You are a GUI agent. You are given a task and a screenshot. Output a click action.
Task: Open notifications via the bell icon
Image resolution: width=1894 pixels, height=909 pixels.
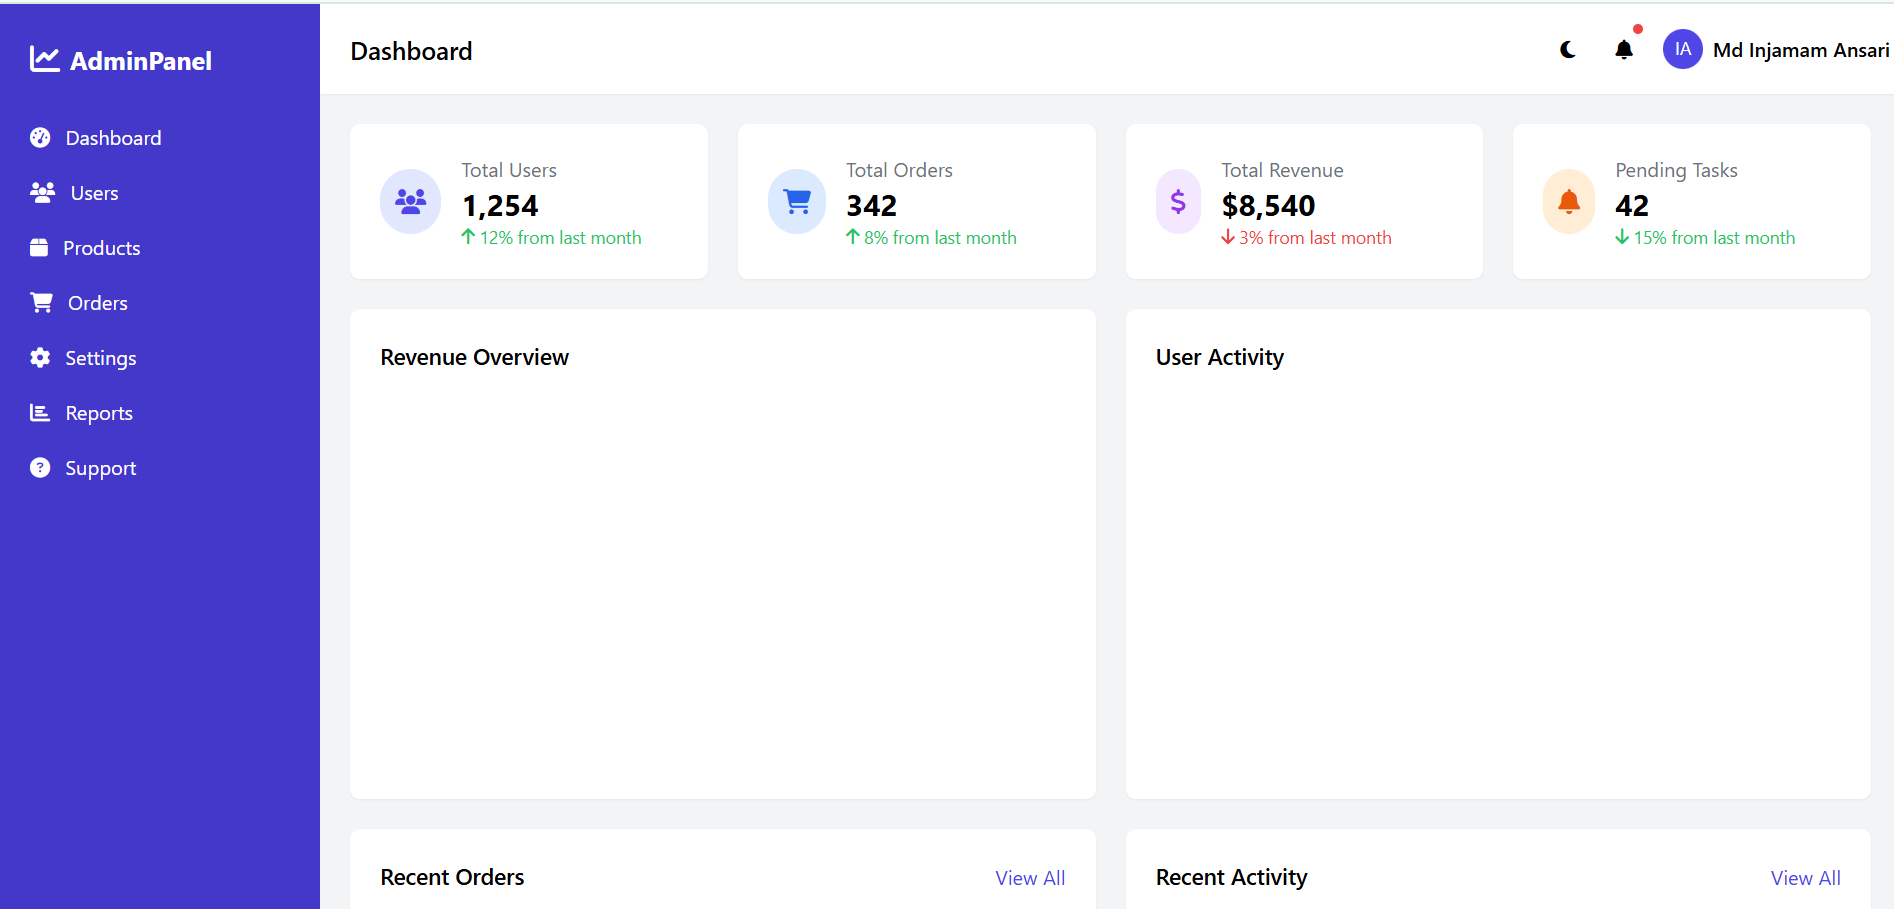[x=1623, y=49]
